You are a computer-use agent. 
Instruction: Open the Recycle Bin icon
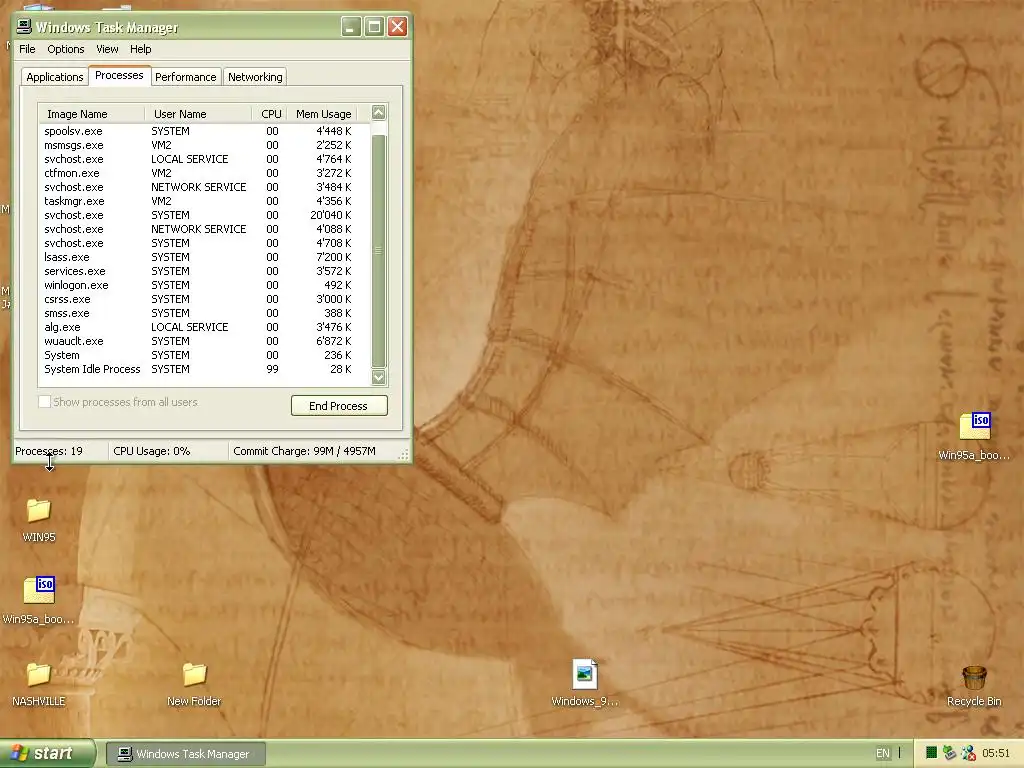tap(974, 678)
